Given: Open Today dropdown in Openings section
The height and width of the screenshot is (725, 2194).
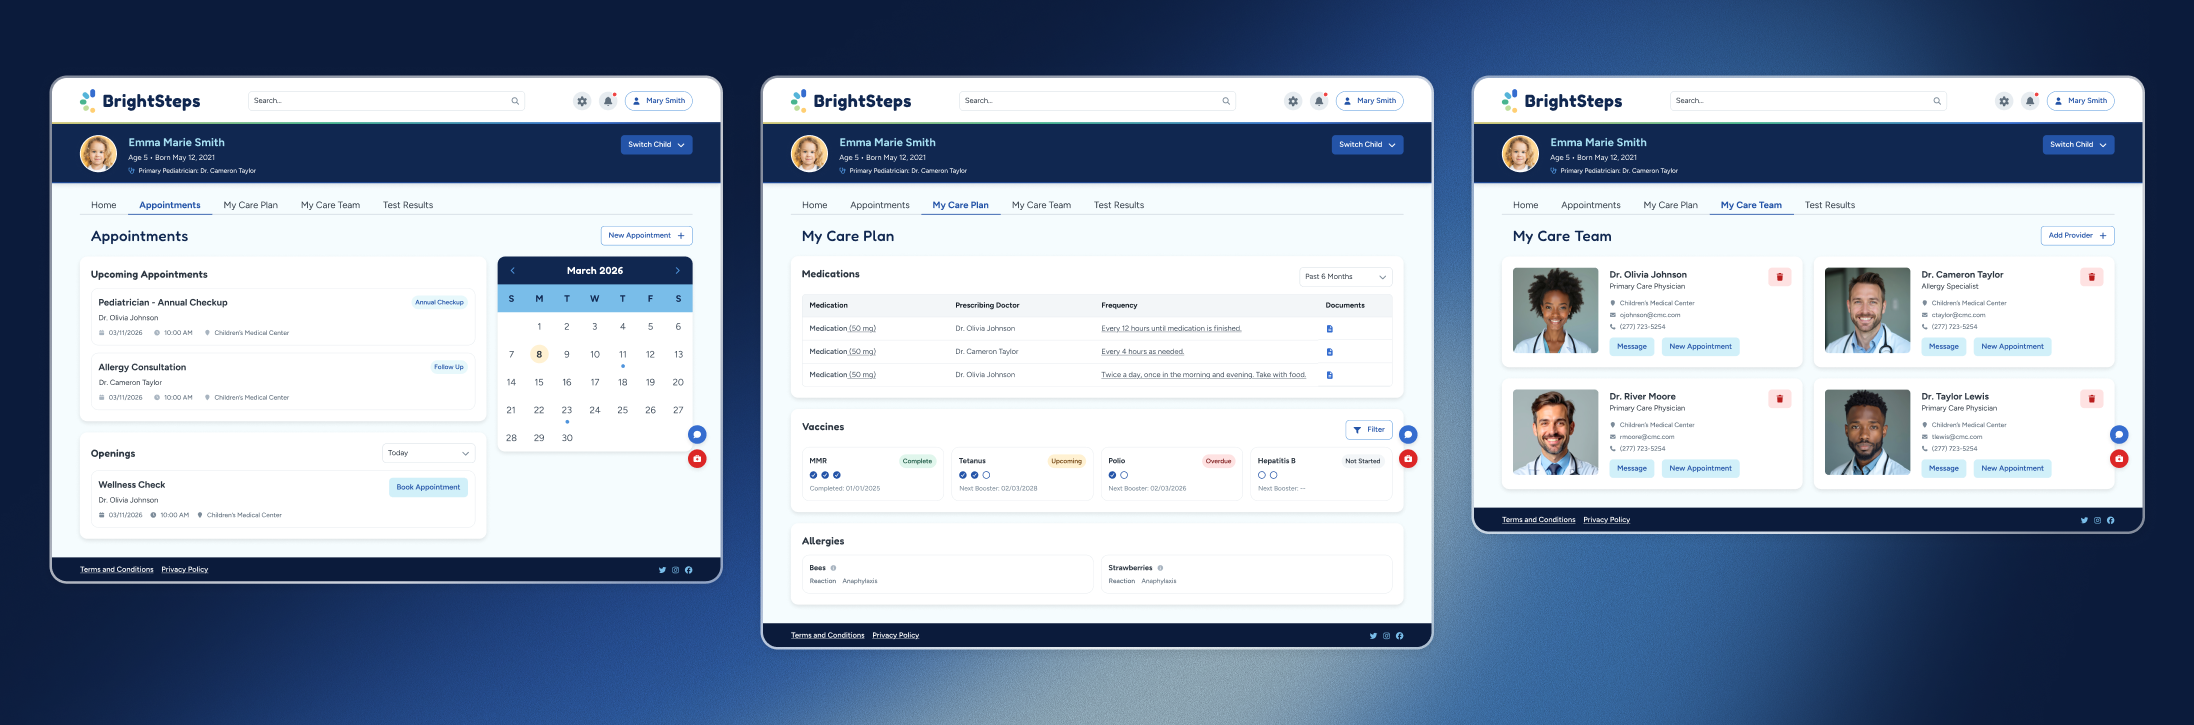Looking at the screenshot, I should click(x=428, y=453).
